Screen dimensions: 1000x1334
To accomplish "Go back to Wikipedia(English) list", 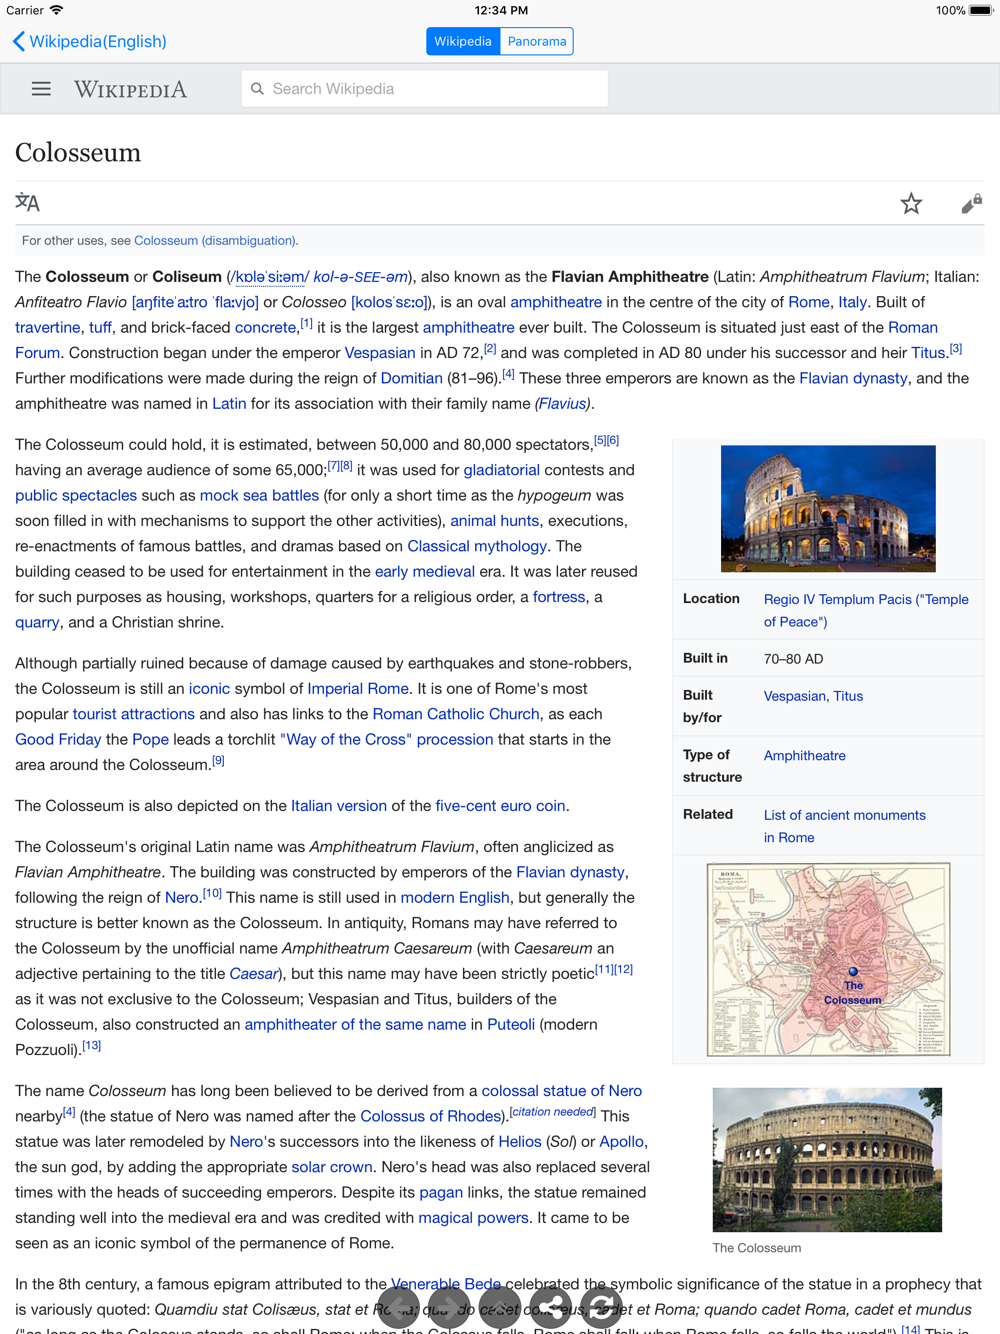I will (x=89, y=41).
